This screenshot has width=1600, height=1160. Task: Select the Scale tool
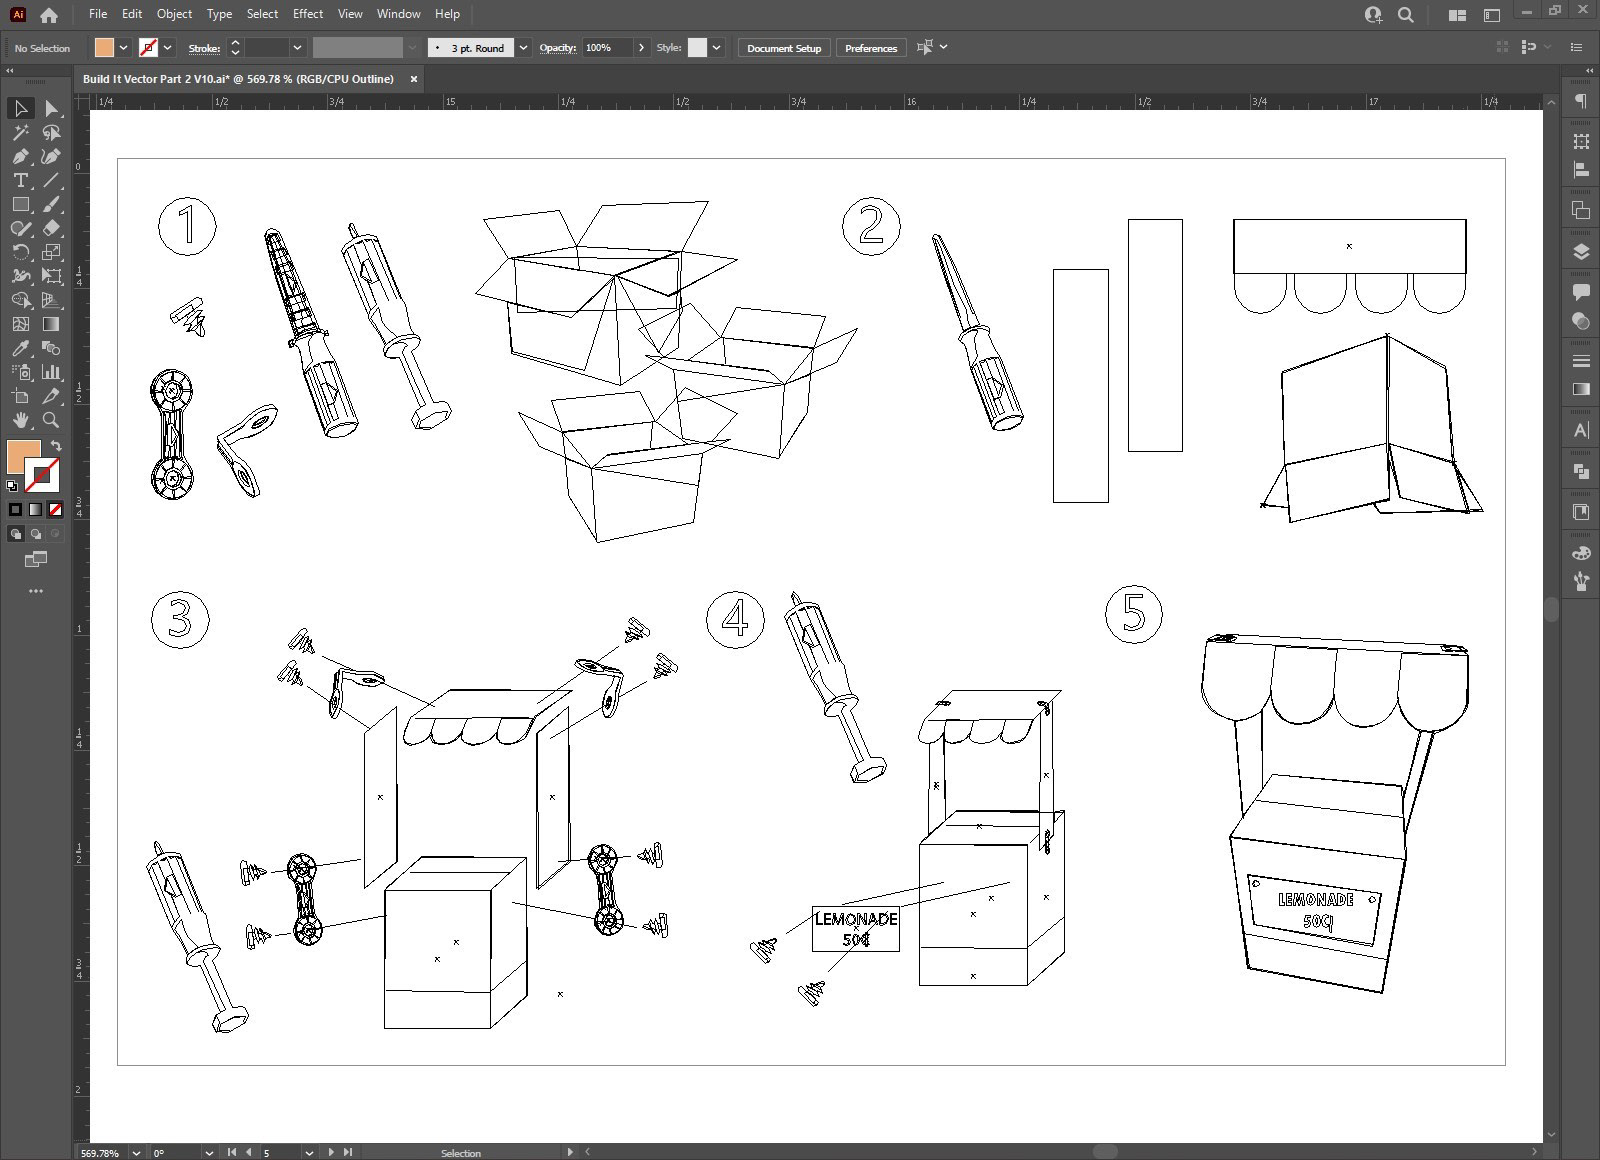click(51, 252)
